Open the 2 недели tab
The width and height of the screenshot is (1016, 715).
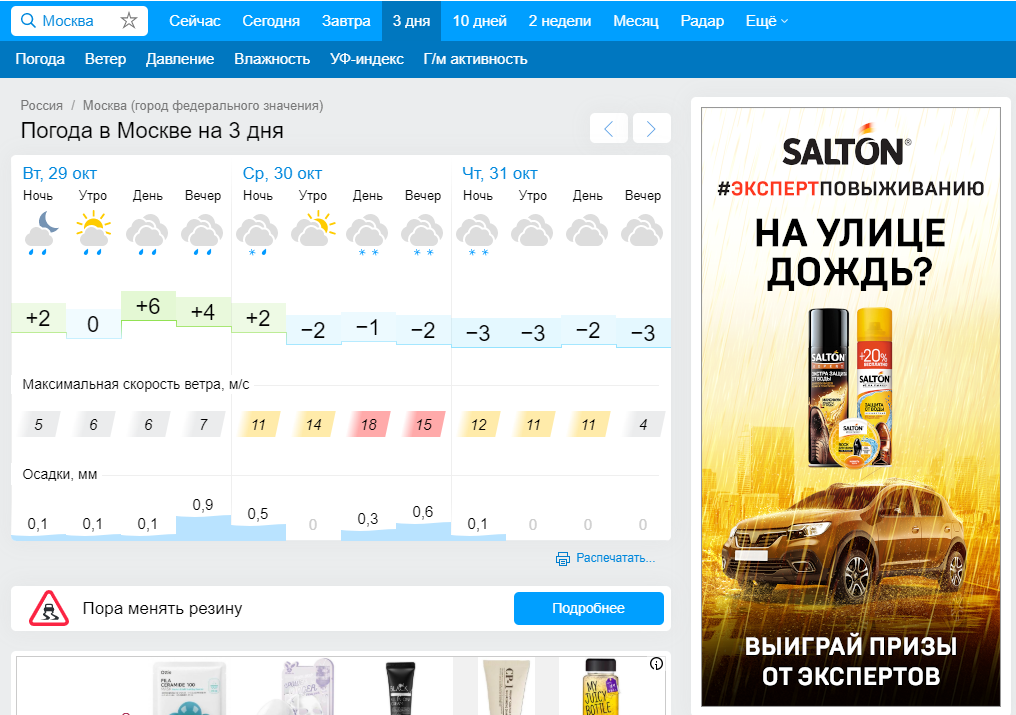(560, 21)
